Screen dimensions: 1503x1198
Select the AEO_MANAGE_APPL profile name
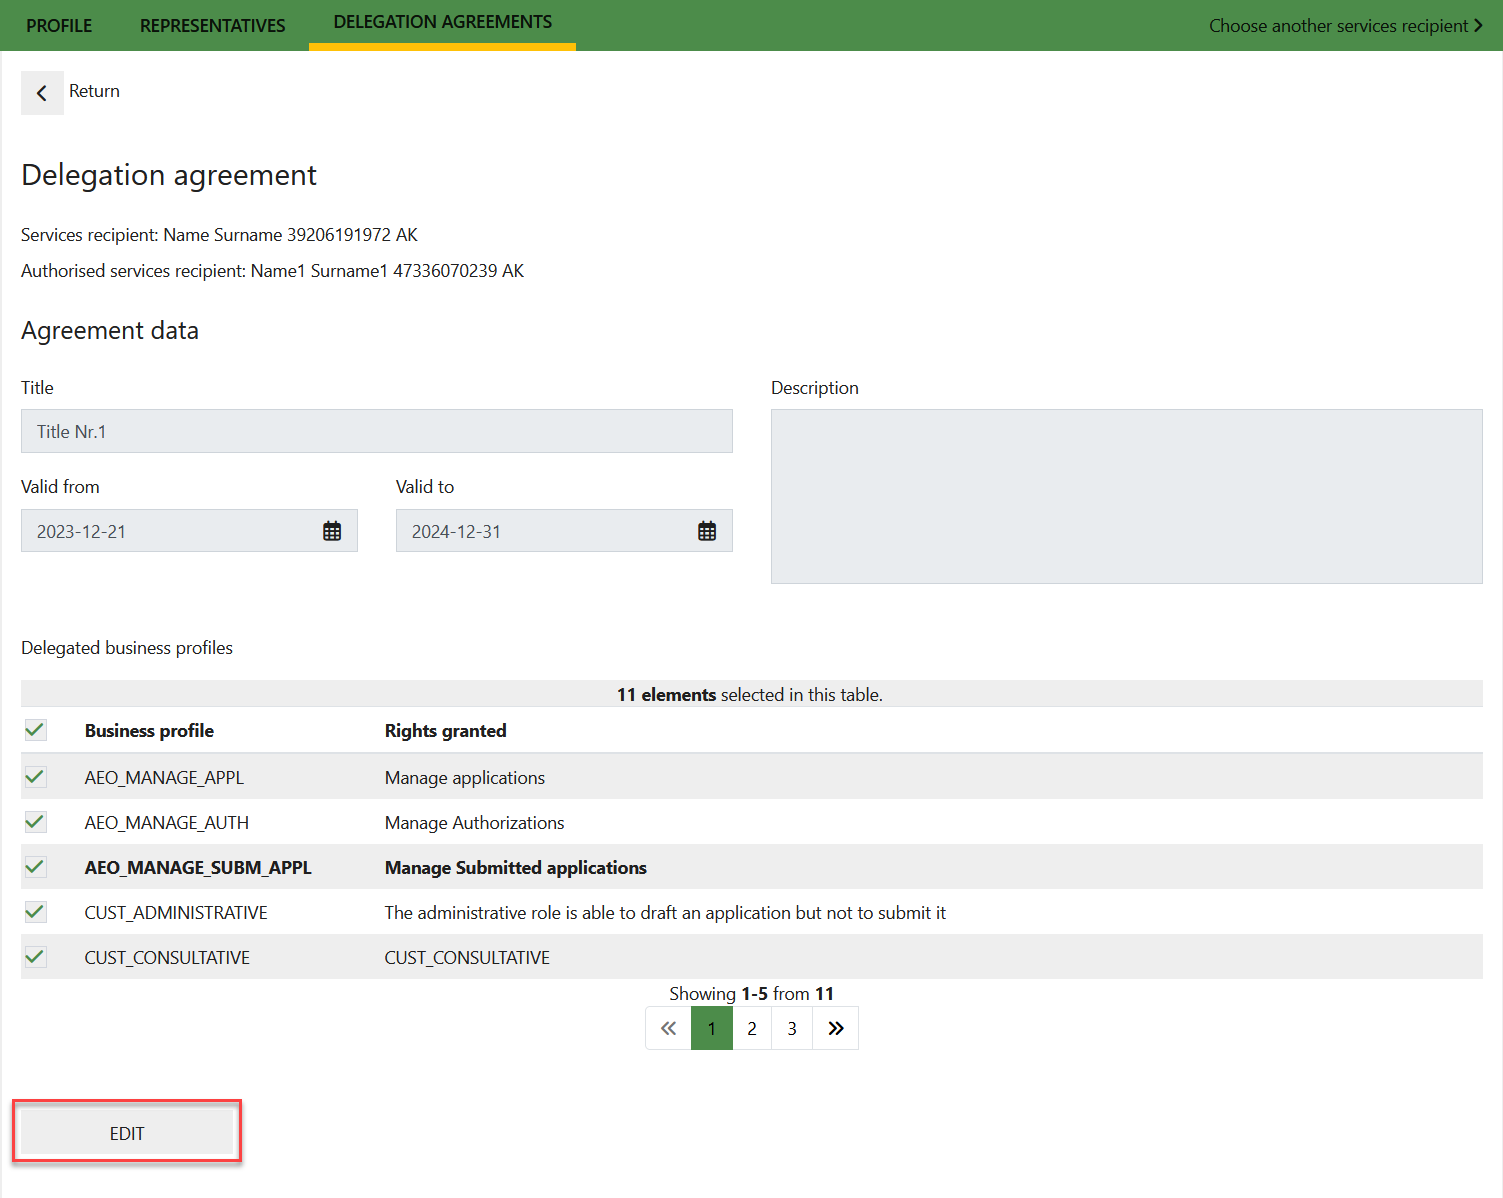pyautogui.click(x=164, y=778)
